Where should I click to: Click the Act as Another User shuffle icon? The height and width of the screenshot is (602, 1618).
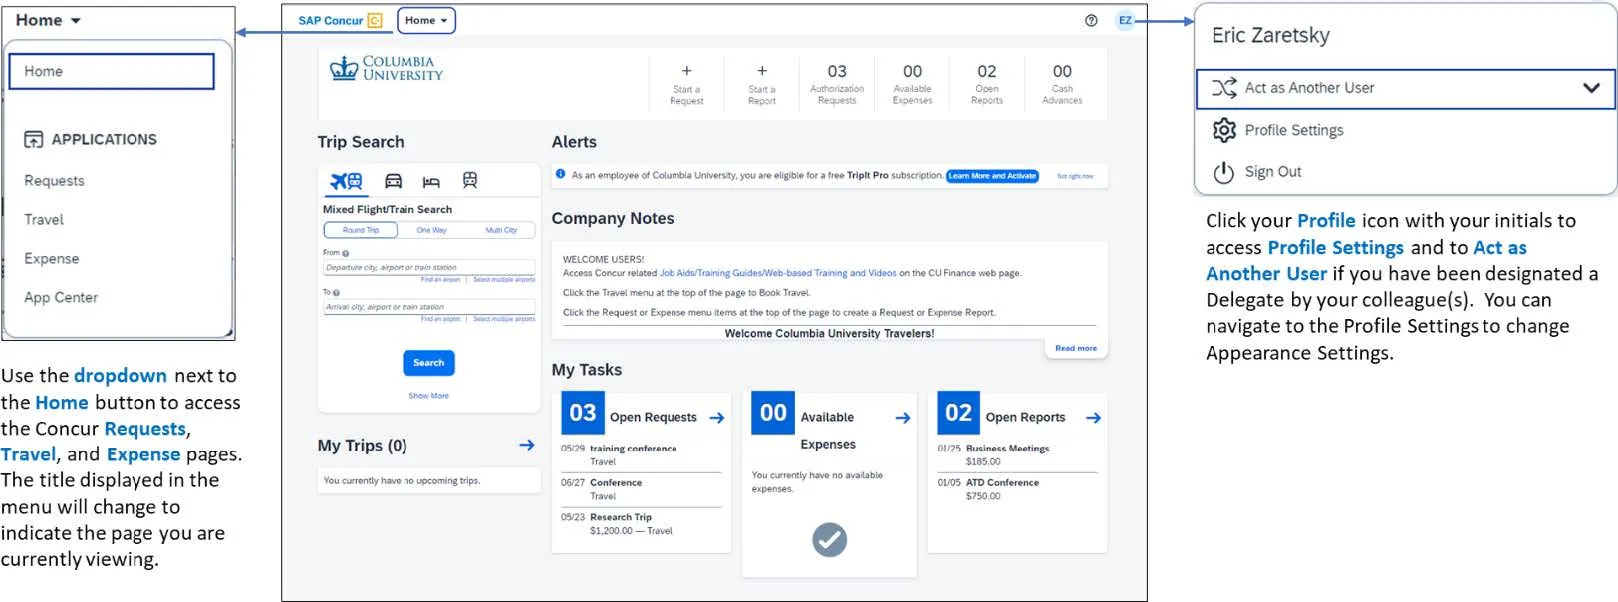point(1224,88)
